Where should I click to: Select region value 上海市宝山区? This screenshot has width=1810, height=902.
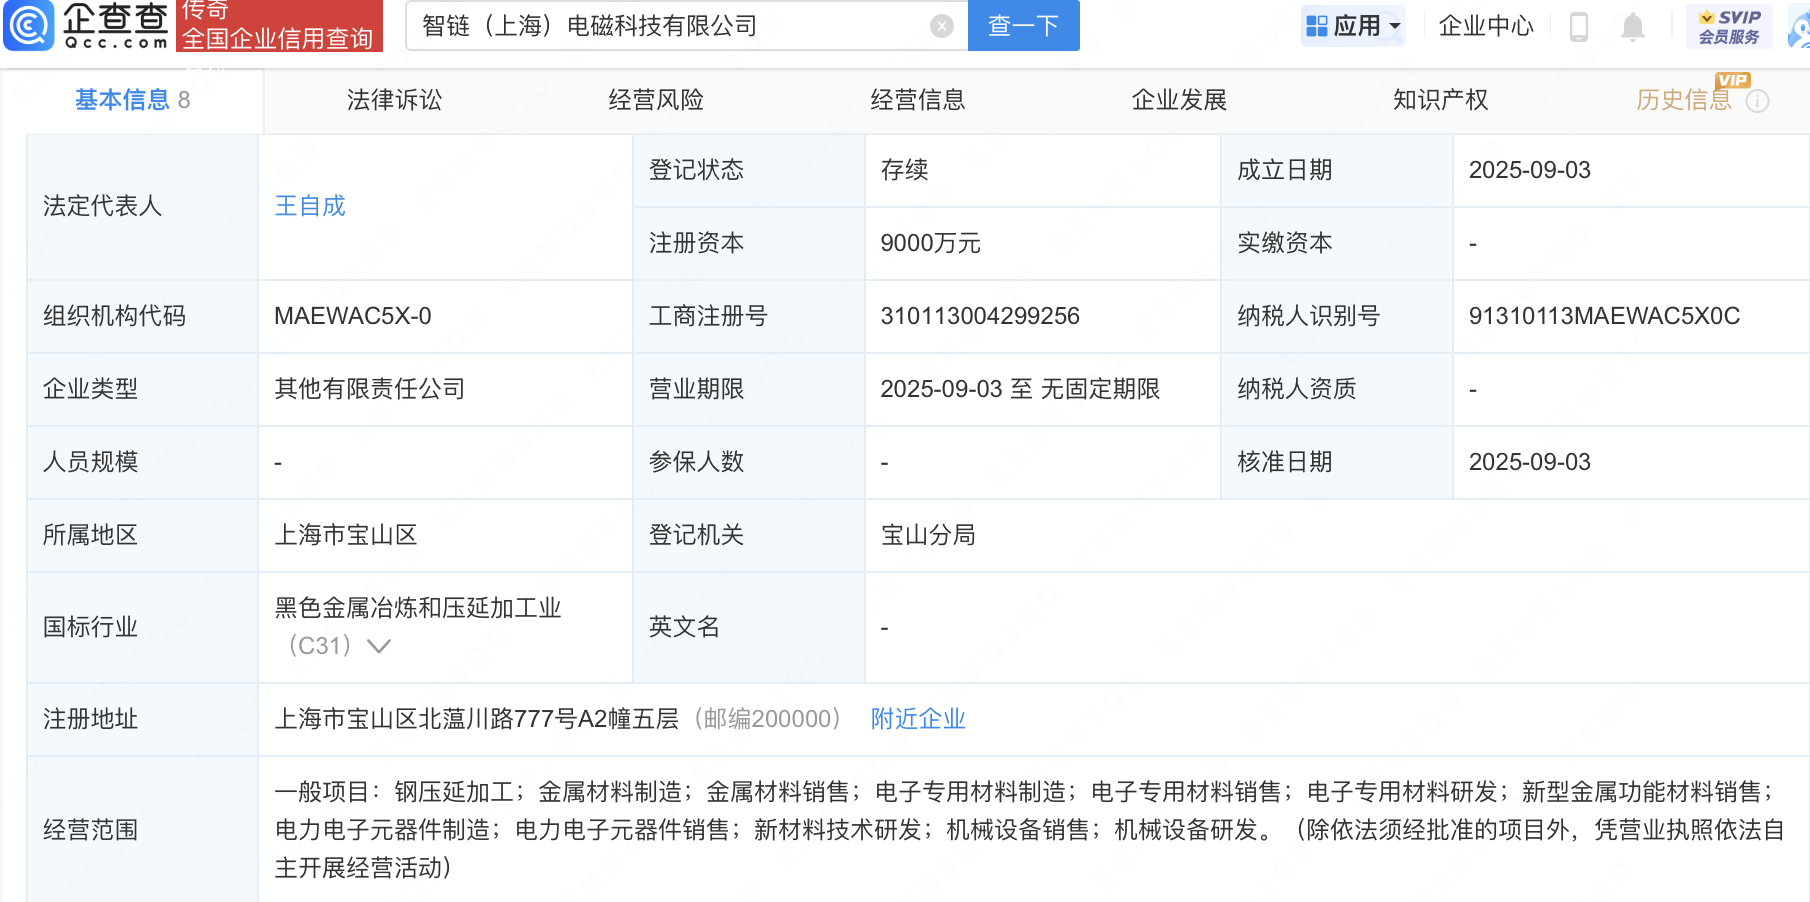coord(346,535)
